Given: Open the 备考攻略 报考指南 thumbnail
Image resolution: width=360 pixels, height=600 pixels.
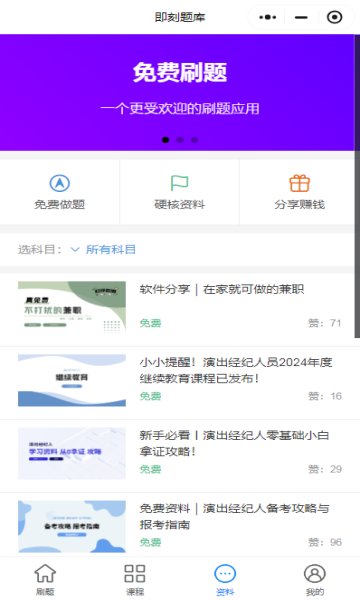Looking at the screenshot, I should click(72, 527).
